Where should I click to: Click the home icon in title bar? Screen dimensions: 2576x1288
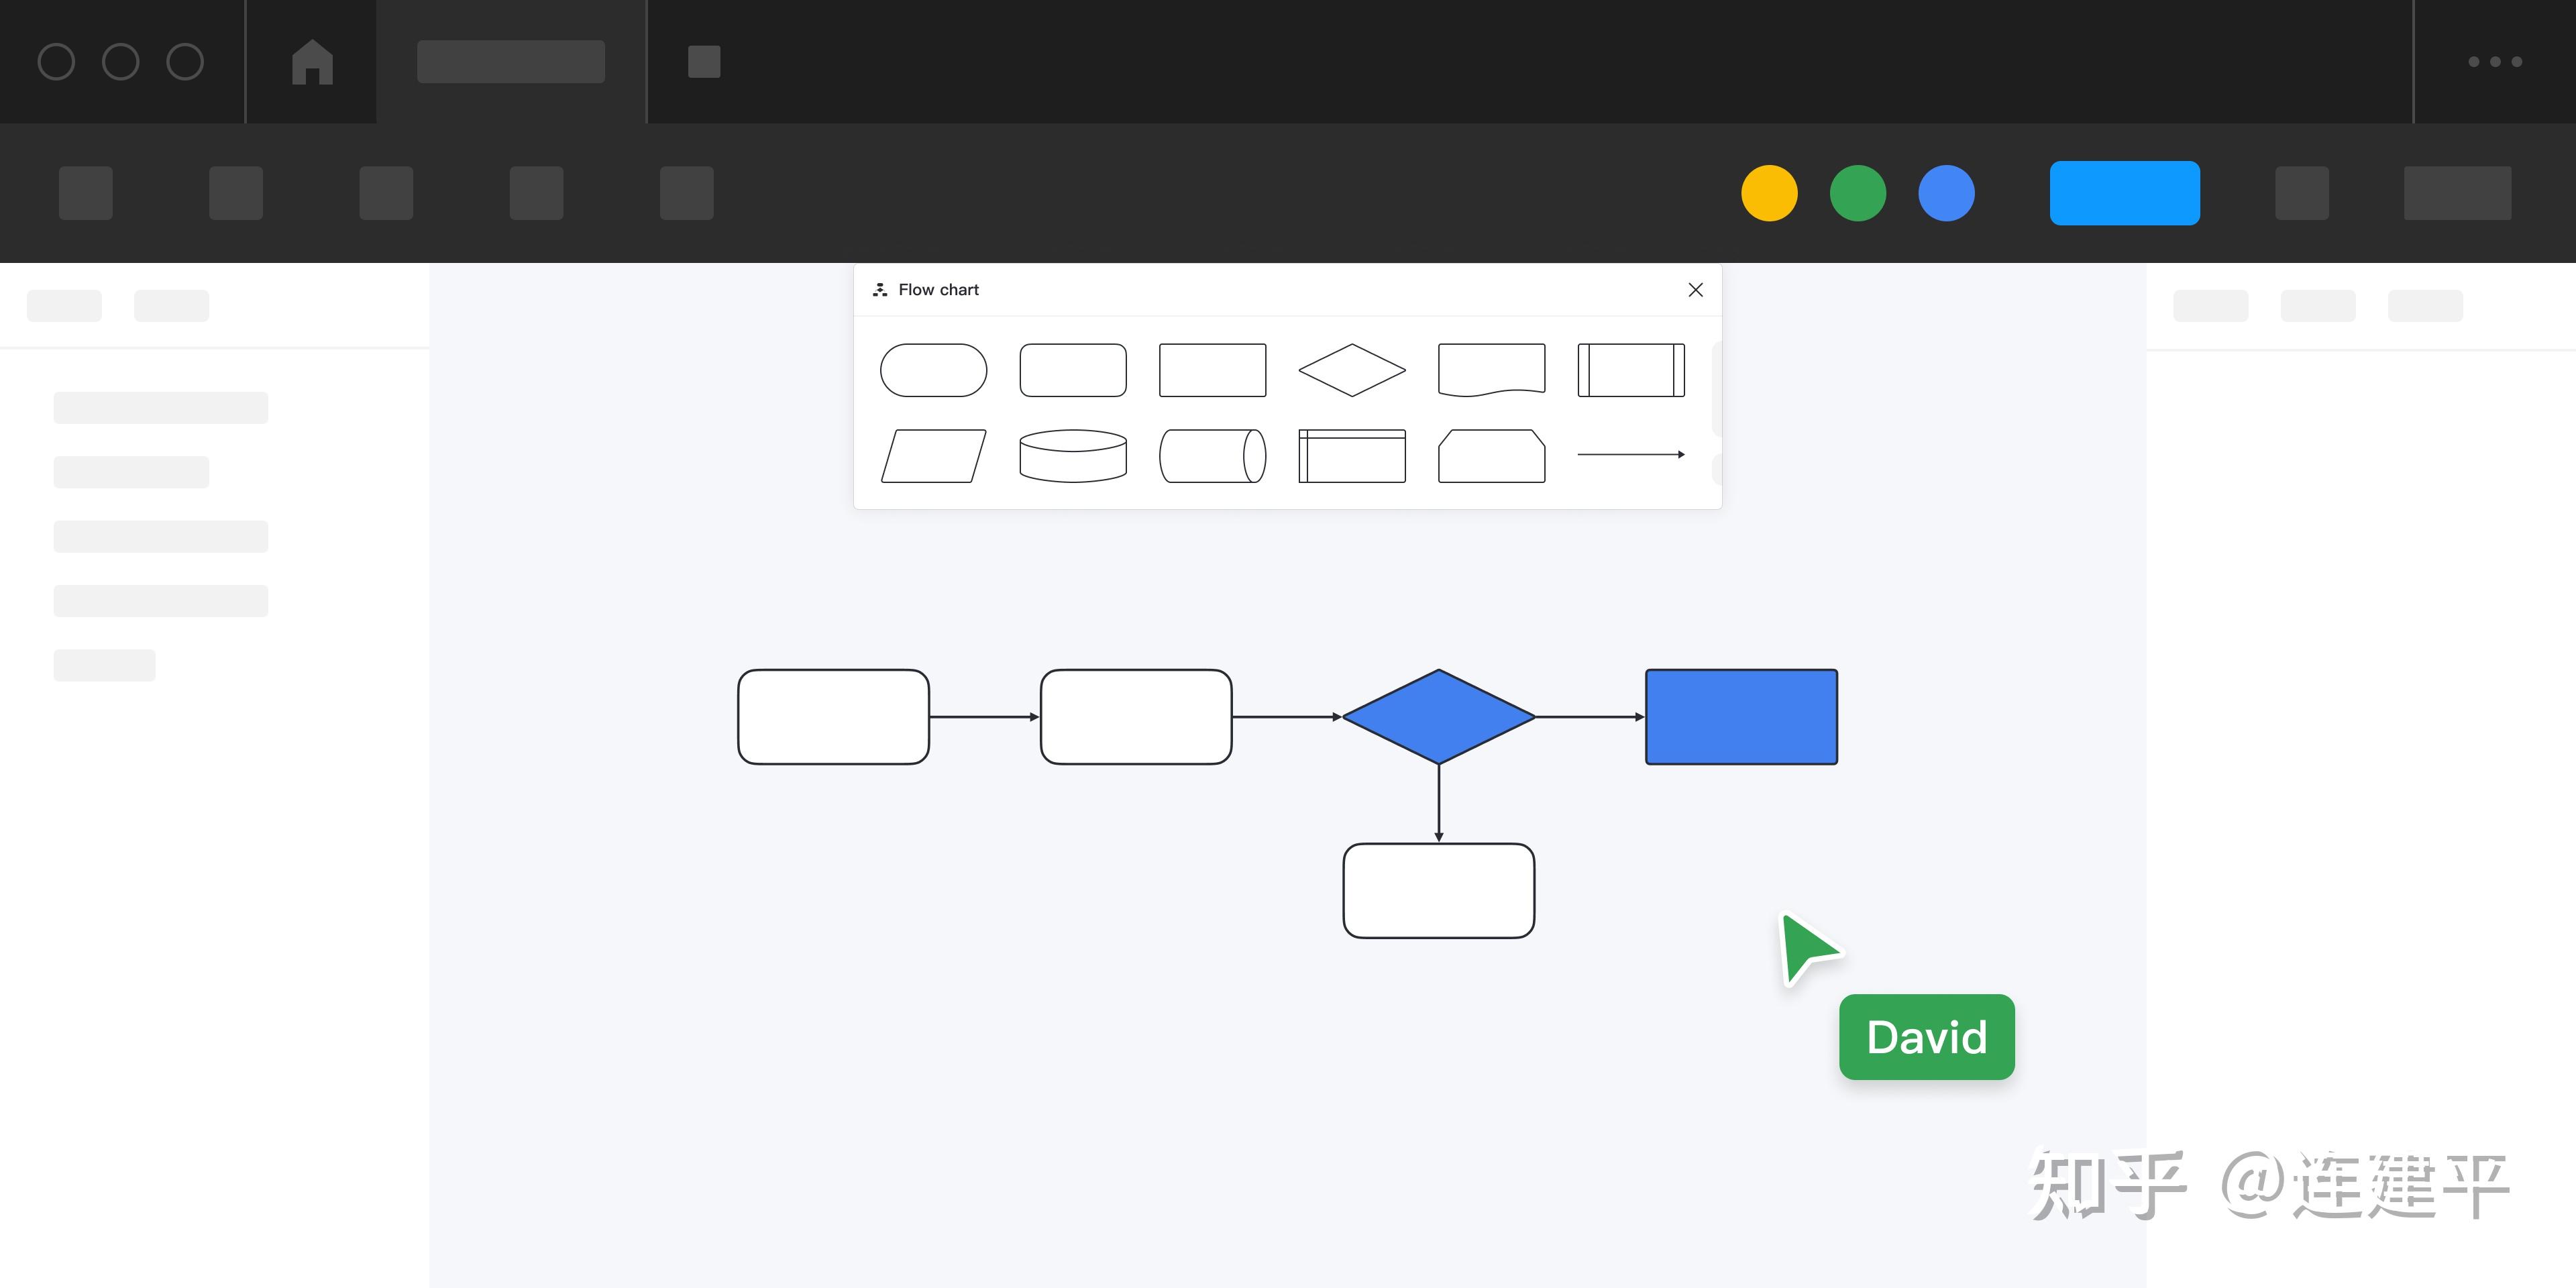tap(312, 62)
